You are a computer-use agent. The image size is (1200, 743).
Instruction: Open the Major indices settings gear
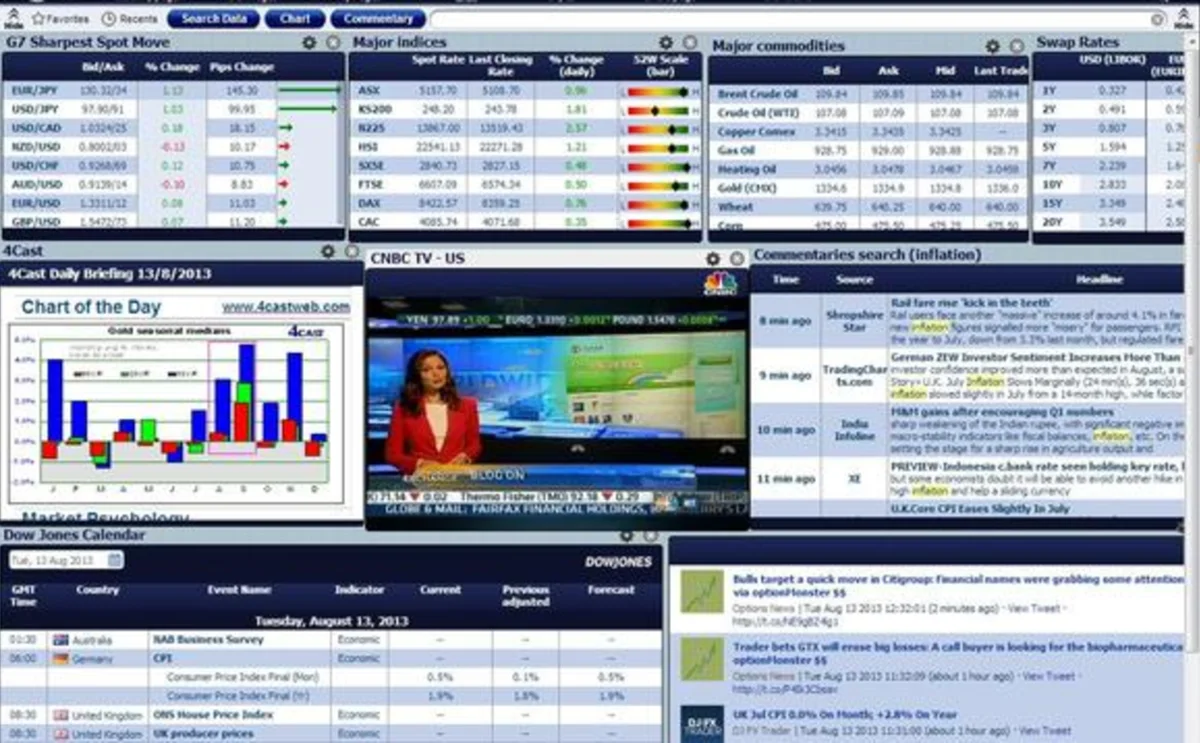click(x=666, y=42)
